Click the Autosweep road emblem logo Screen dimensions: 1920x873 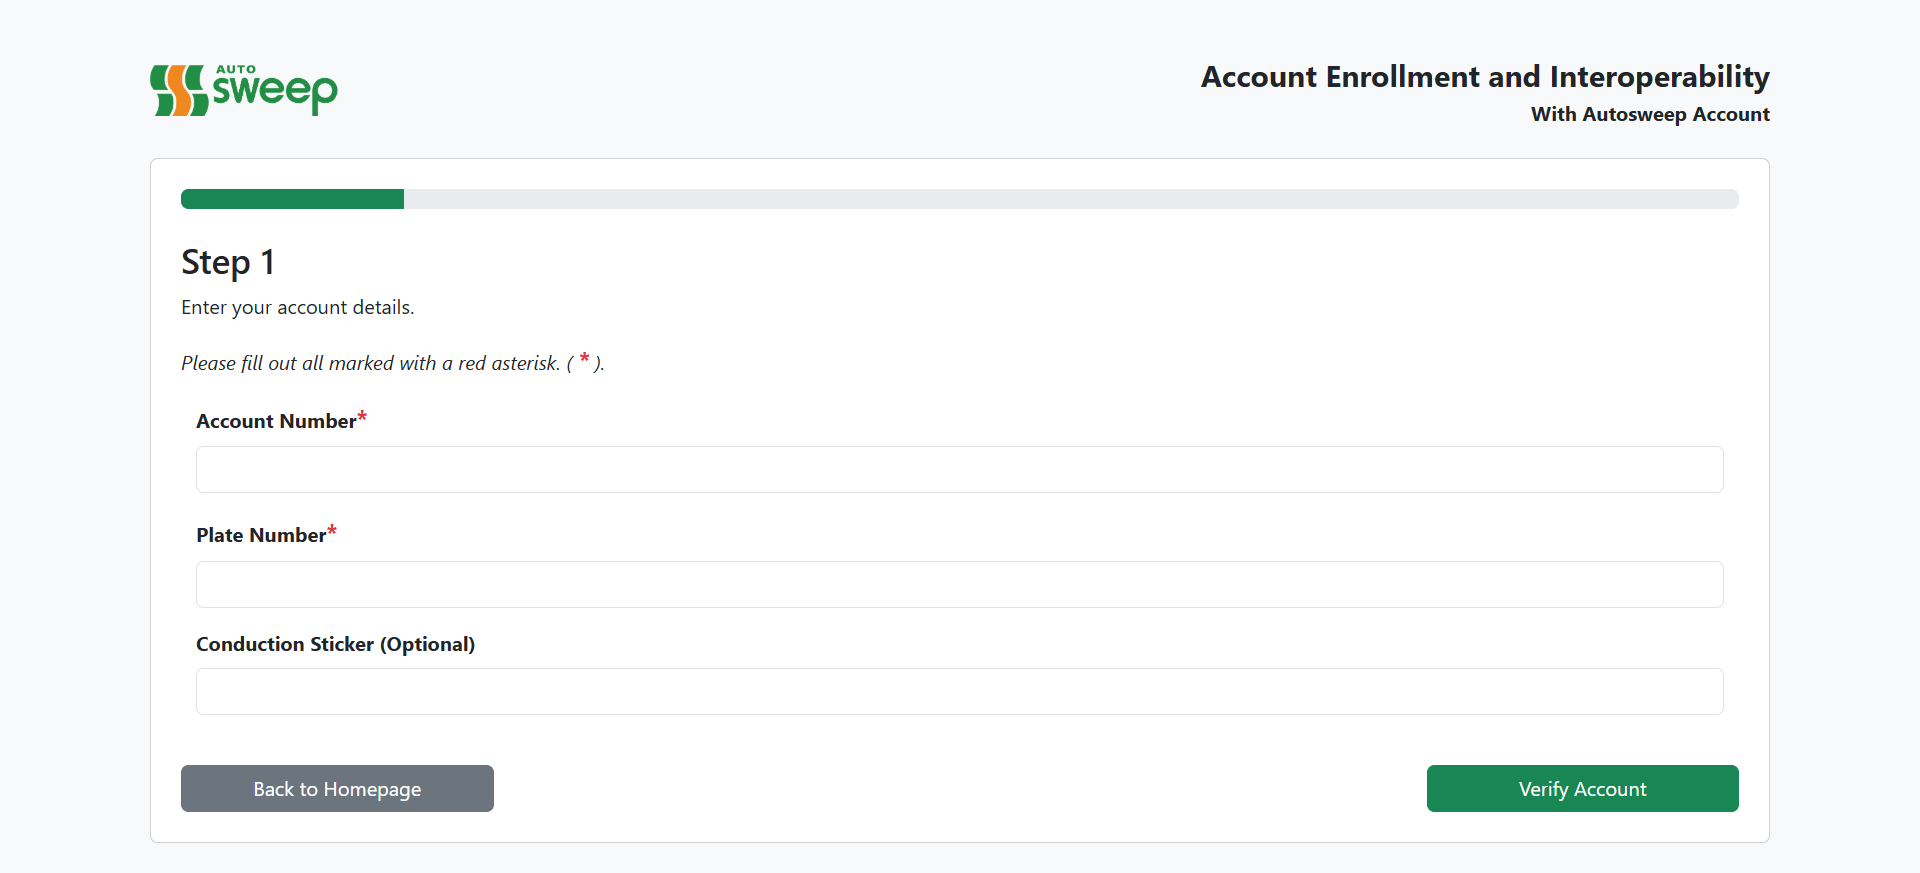[x=178, y=91]
